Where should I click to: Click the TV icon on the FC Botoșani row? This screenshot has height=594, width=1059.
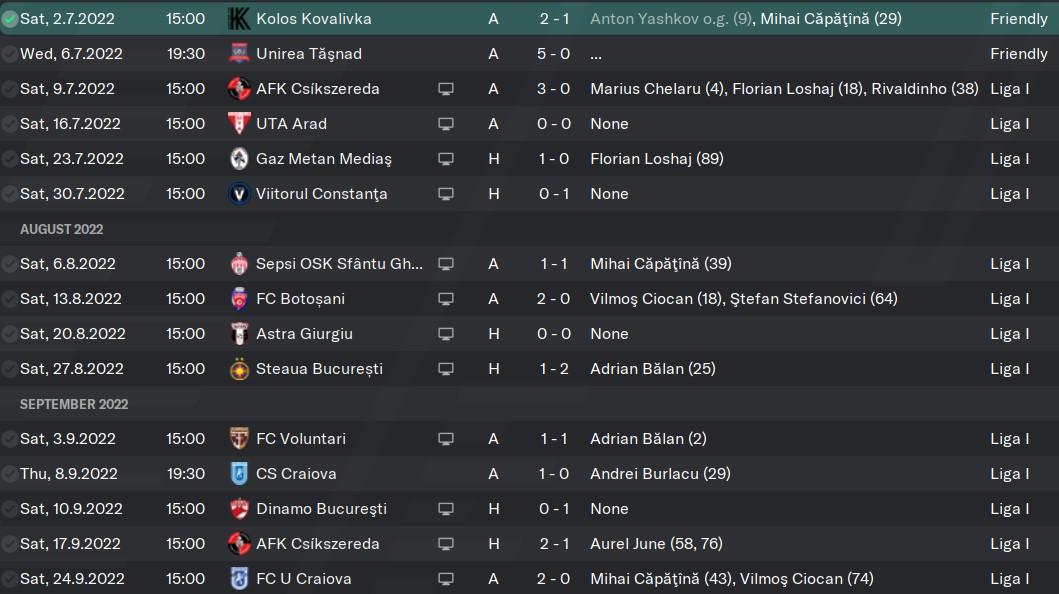click(x=446, y=299)
